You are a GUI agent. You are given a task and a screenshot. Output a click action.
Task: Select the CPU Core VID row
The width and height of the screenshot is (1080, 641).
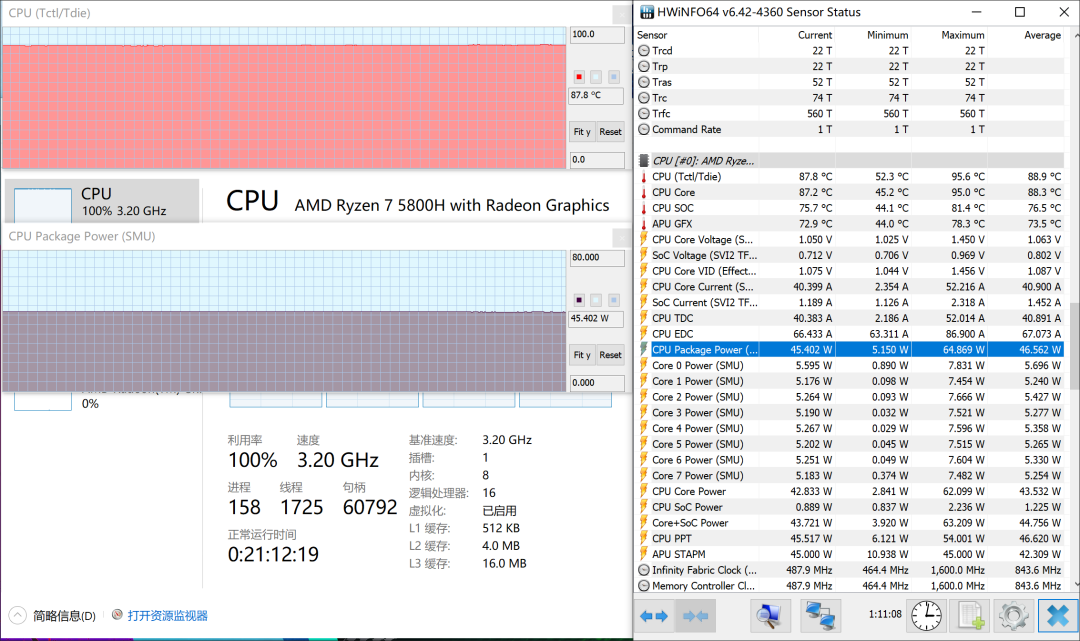click(849, 271)
